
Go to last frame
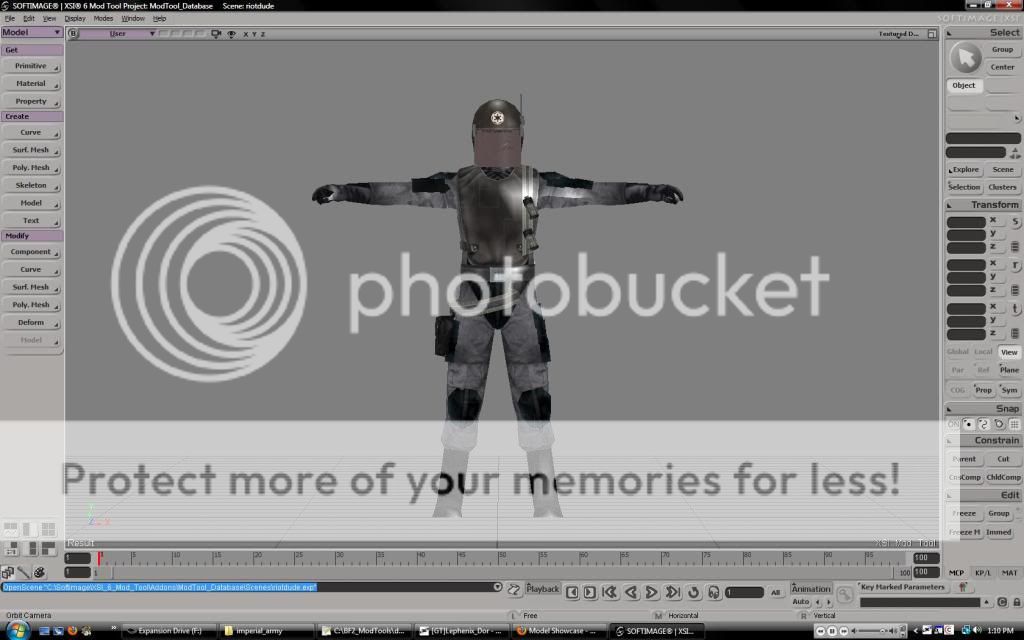(x=672, y=592)
